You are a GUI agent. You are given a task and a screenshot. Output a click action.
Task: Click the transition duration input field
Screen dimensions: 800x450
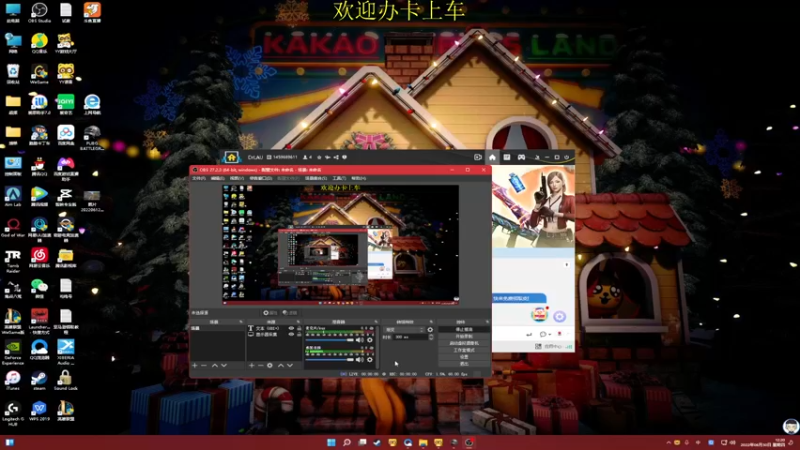coord(411,337)
